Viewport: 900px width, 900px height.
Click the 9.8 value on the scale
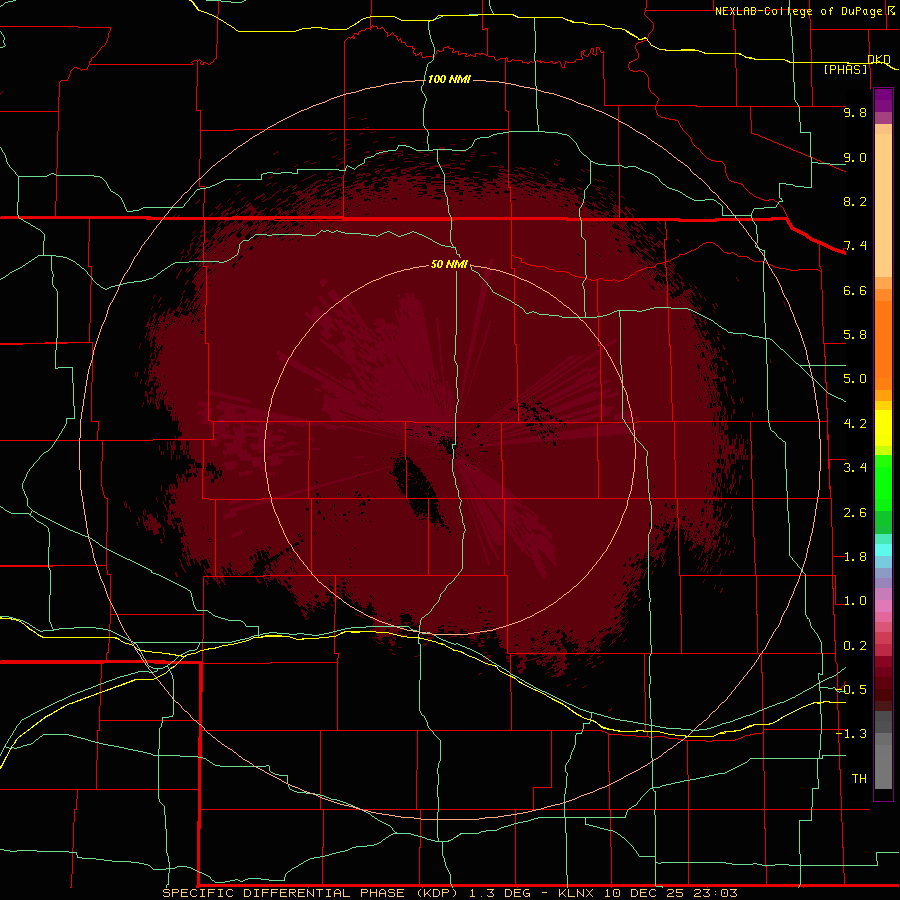pos(855,112)
